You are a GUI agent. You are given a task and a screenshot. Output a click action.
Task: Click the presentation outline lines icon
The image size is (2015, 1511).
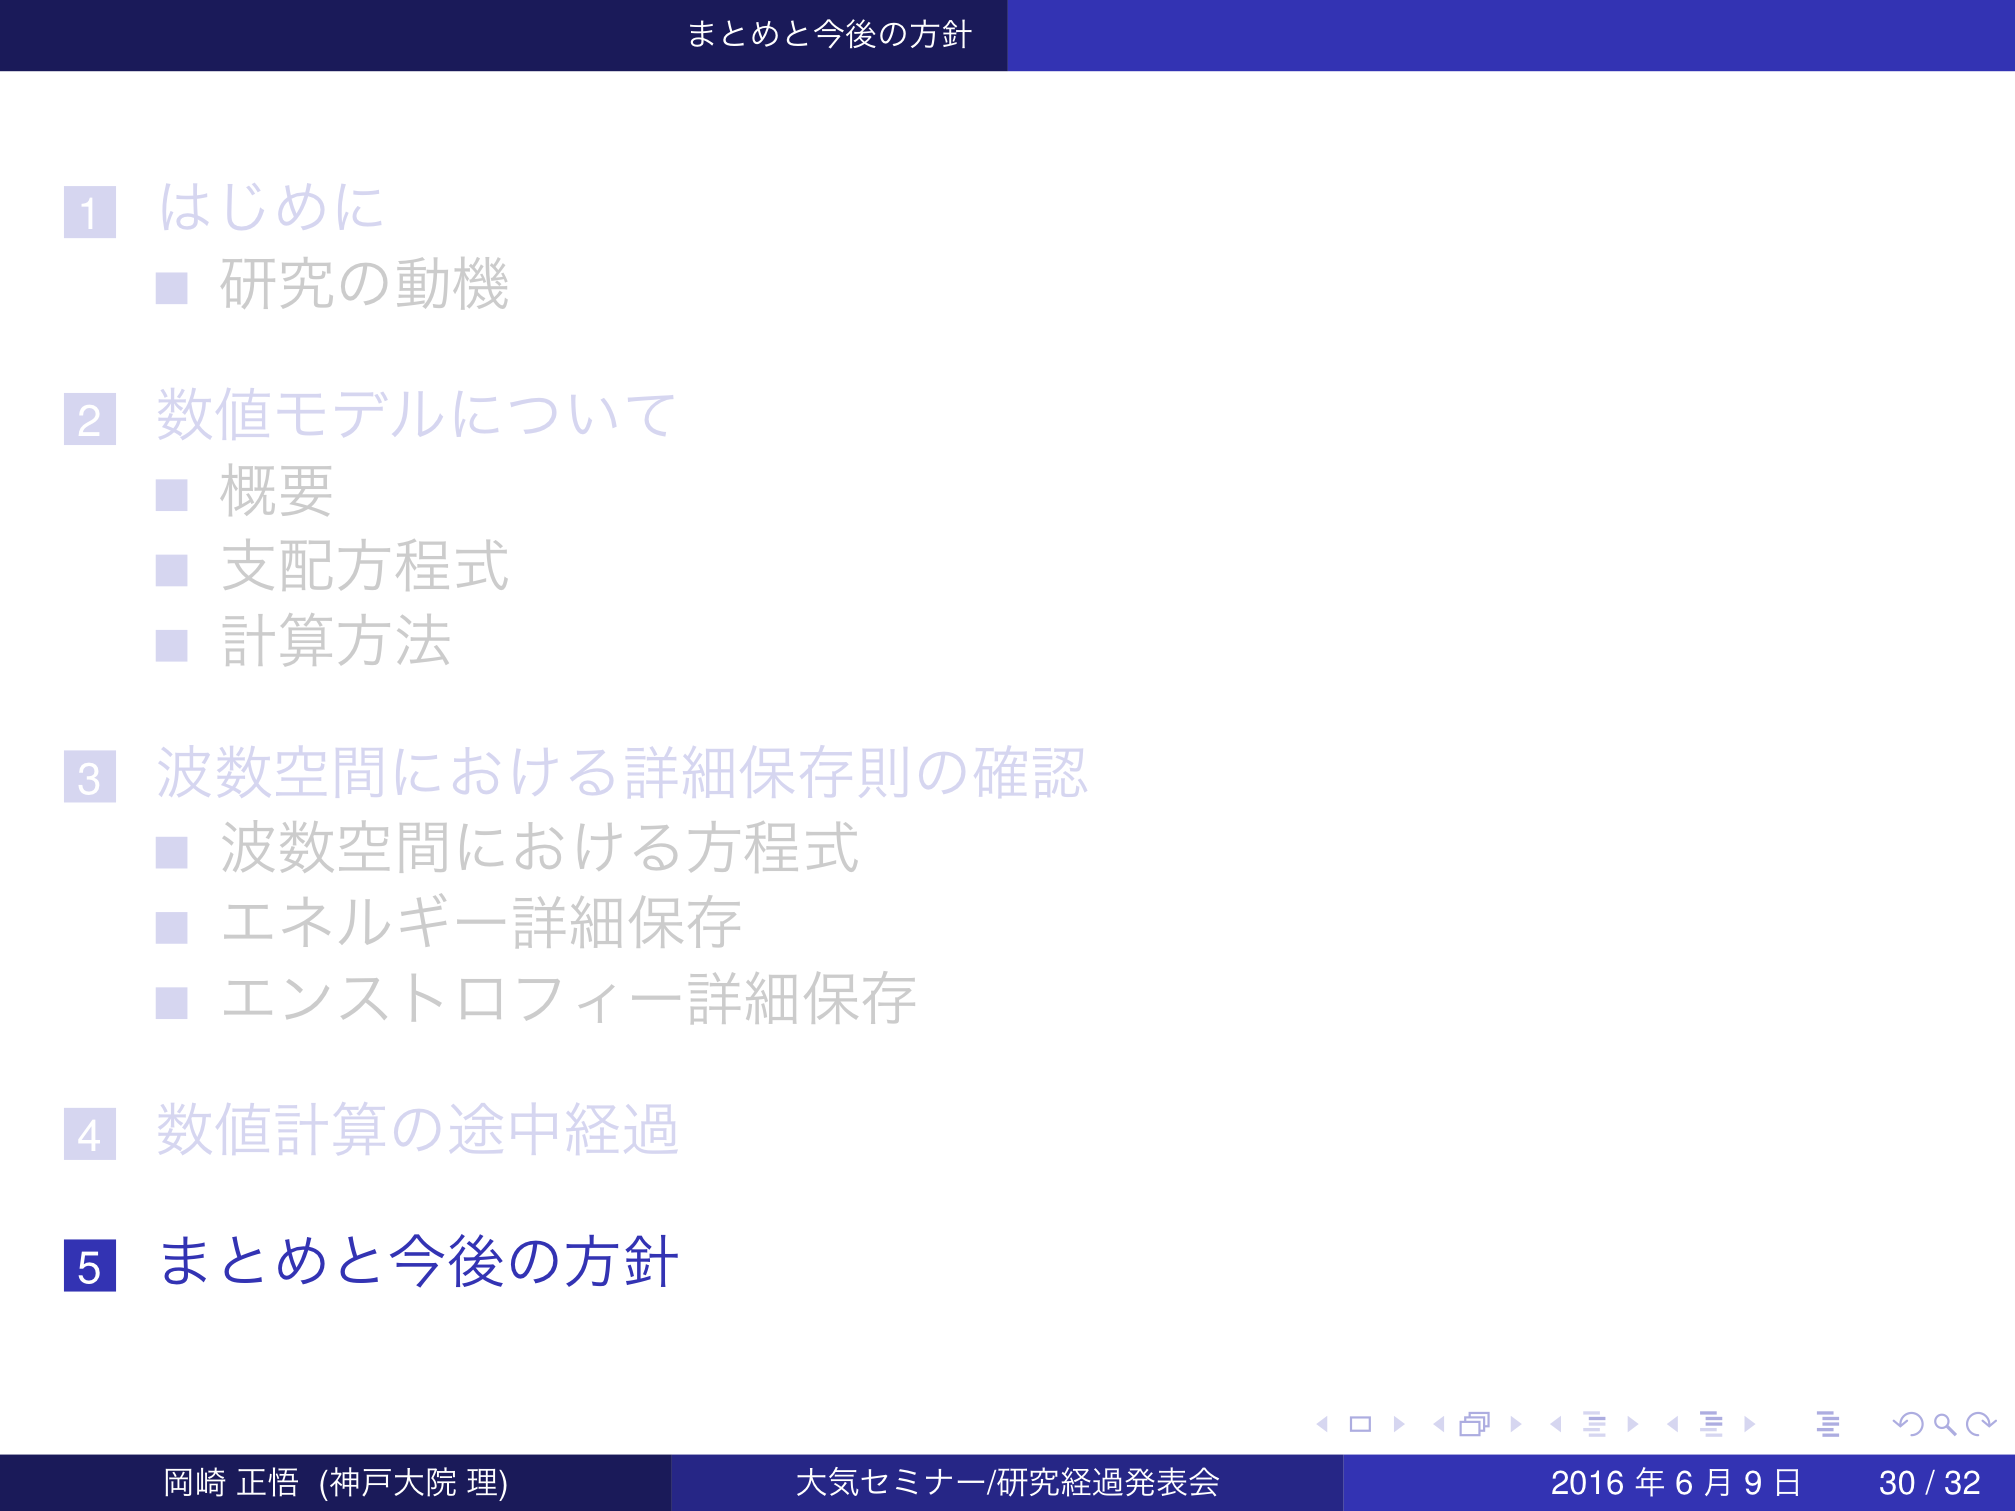point(1828,1424)
